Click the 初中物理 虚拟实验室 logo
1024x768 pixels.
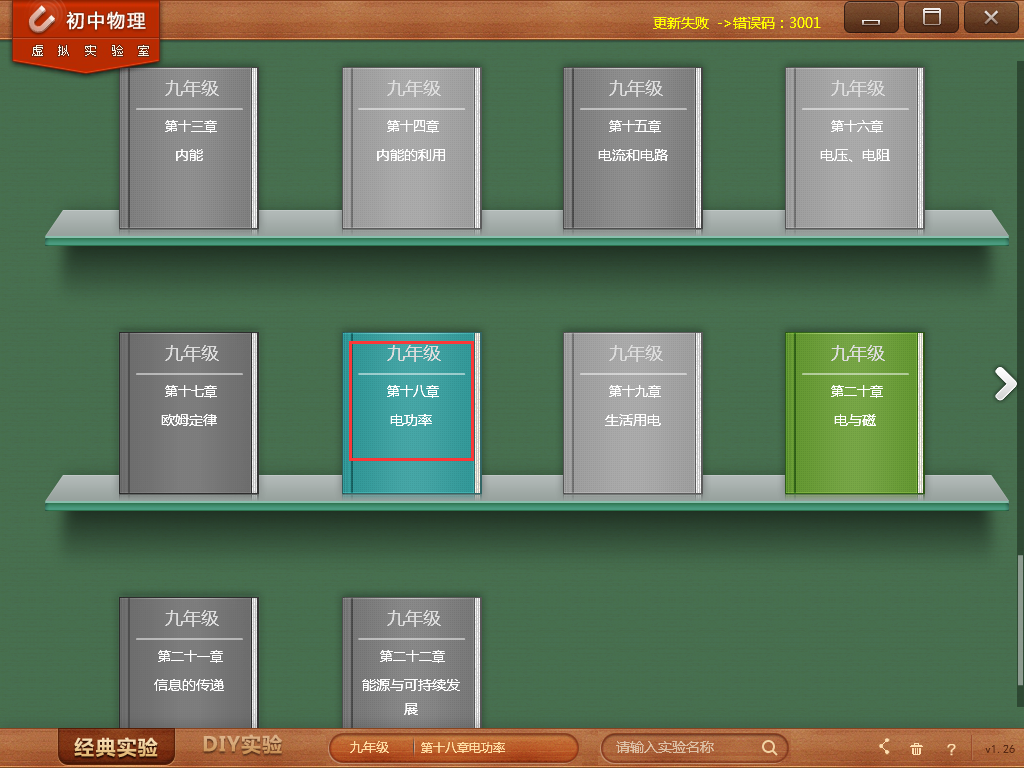[x=87, y=34]
